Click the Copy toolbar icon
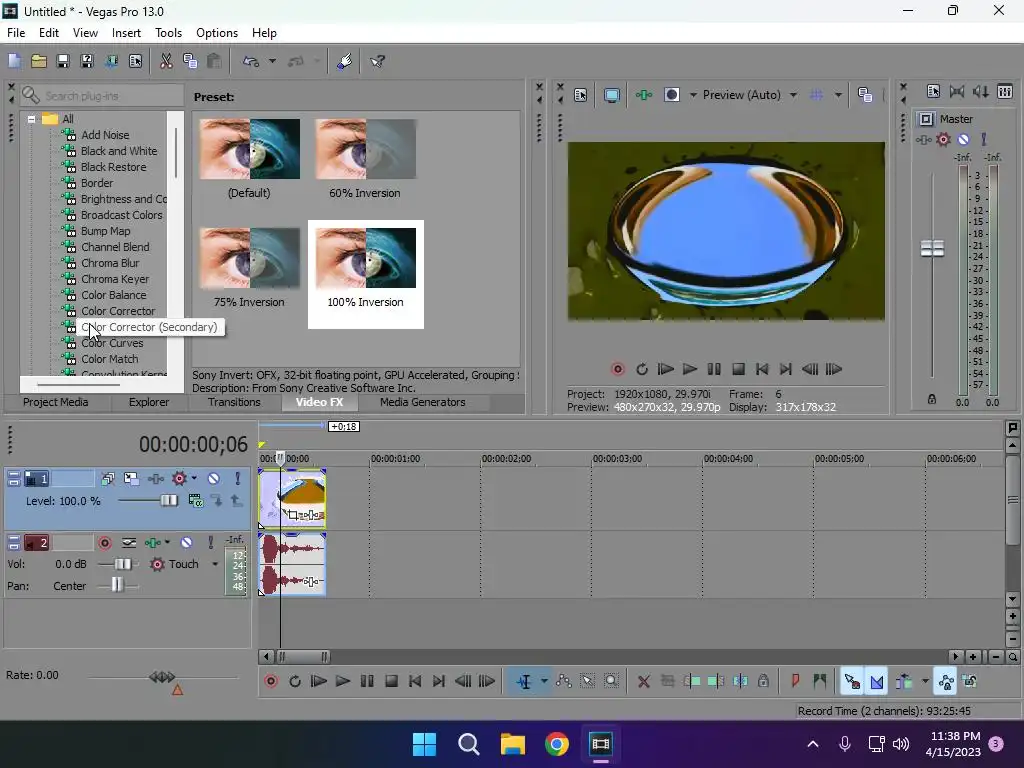1024x768 pixels. coord(190,61)
